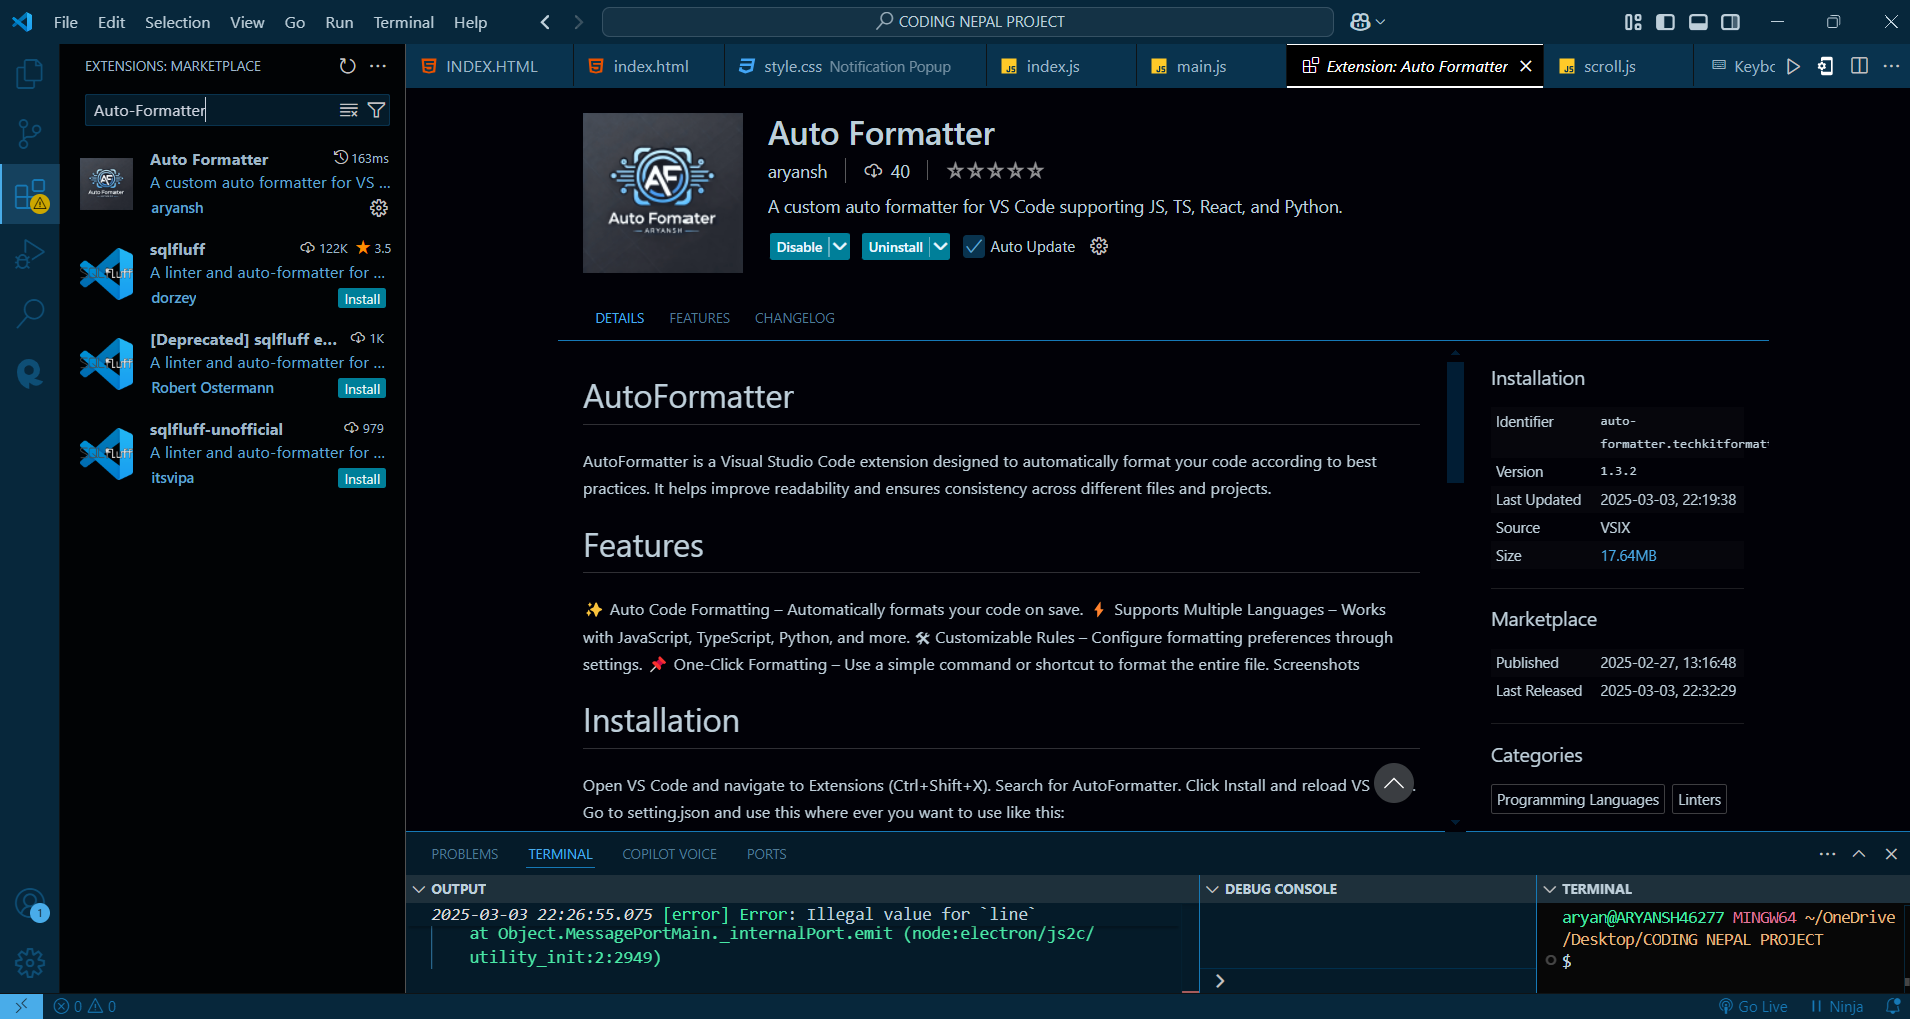Install the deprecated sqlfluff by Robert Ostermann
Screen dimensions: 1910x1019
click(362, 389)
